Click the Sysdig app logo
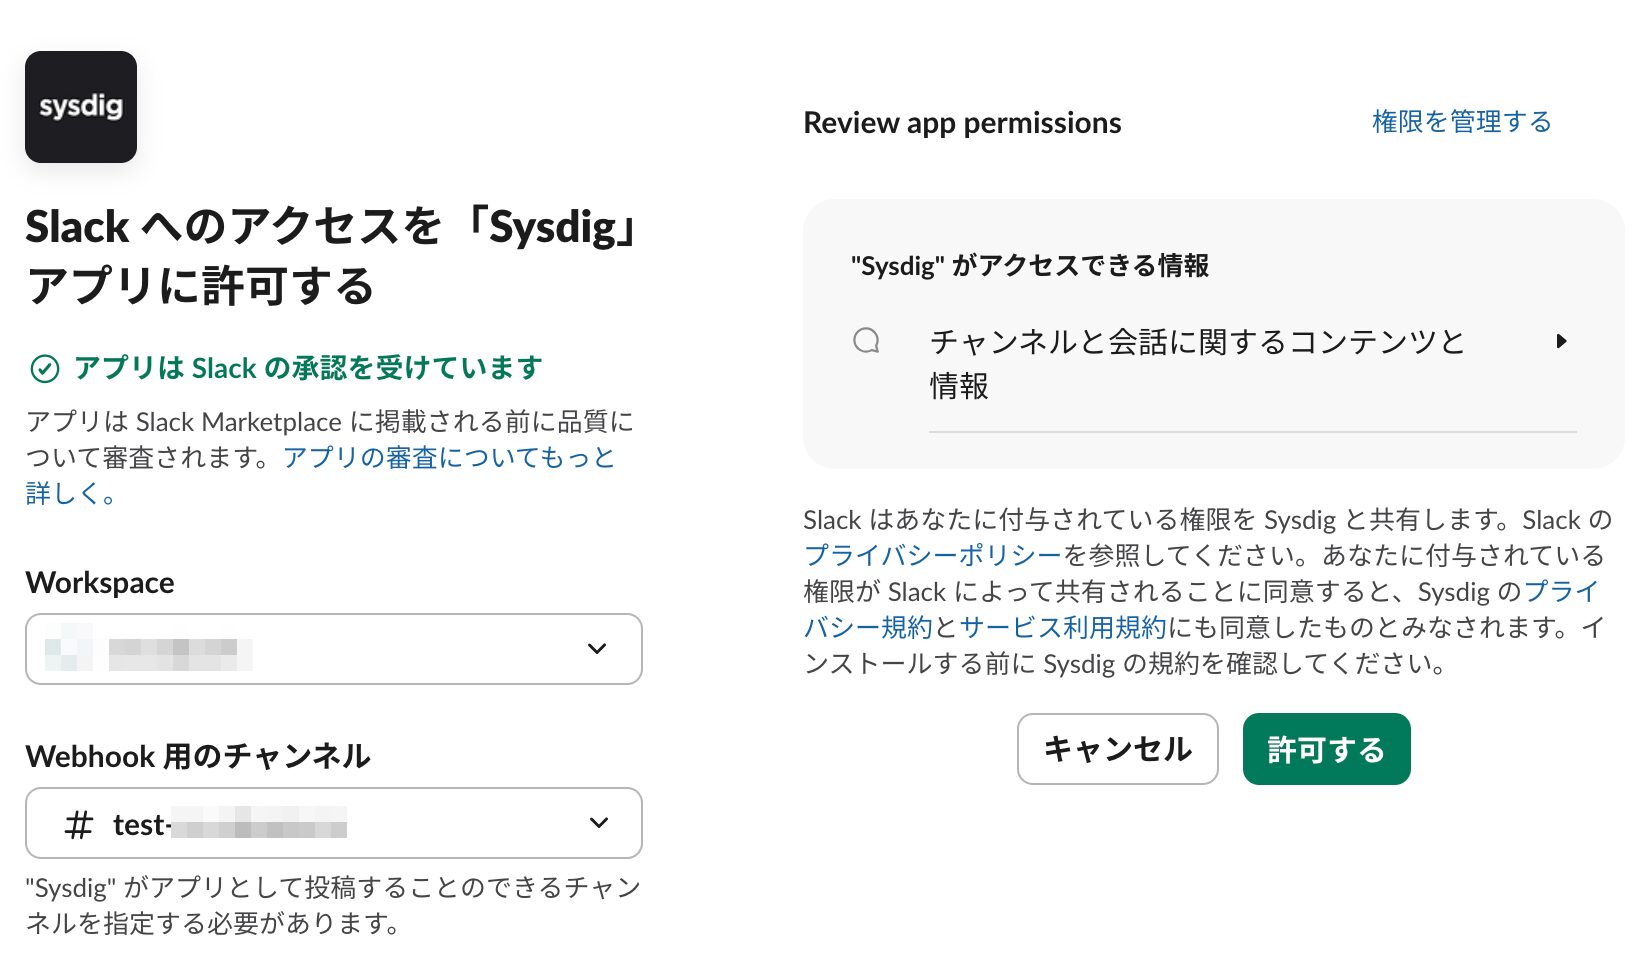This screenshot has width=1652, height=958. point(81,107)
